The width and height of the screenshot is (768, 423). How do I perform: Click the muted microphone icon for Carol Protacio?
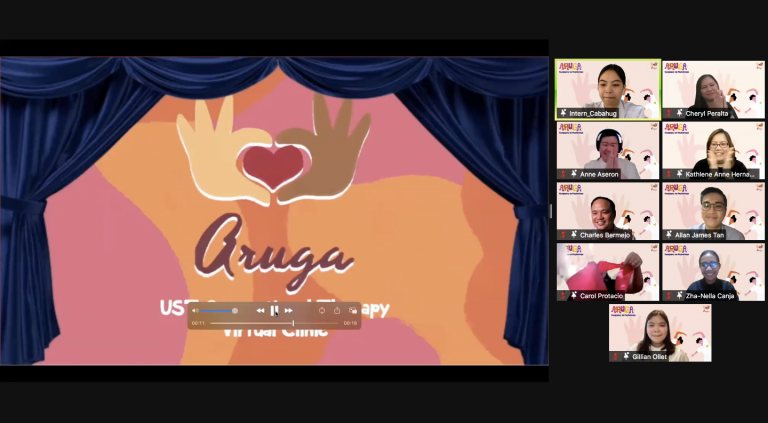pos(563,296)
